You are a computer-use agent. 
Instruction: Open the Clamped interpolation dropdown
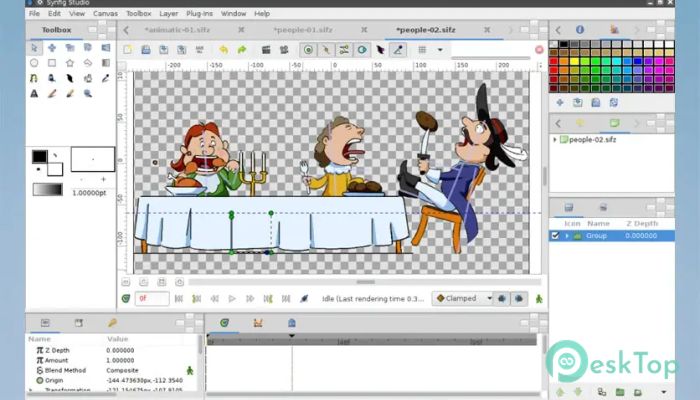(x=463, y=299)
